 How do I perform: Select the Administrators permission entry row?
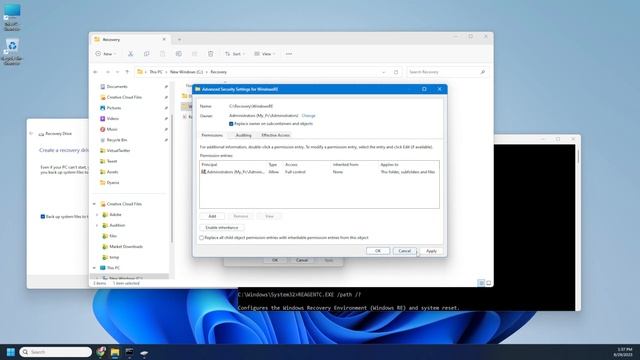pos(319,172)
